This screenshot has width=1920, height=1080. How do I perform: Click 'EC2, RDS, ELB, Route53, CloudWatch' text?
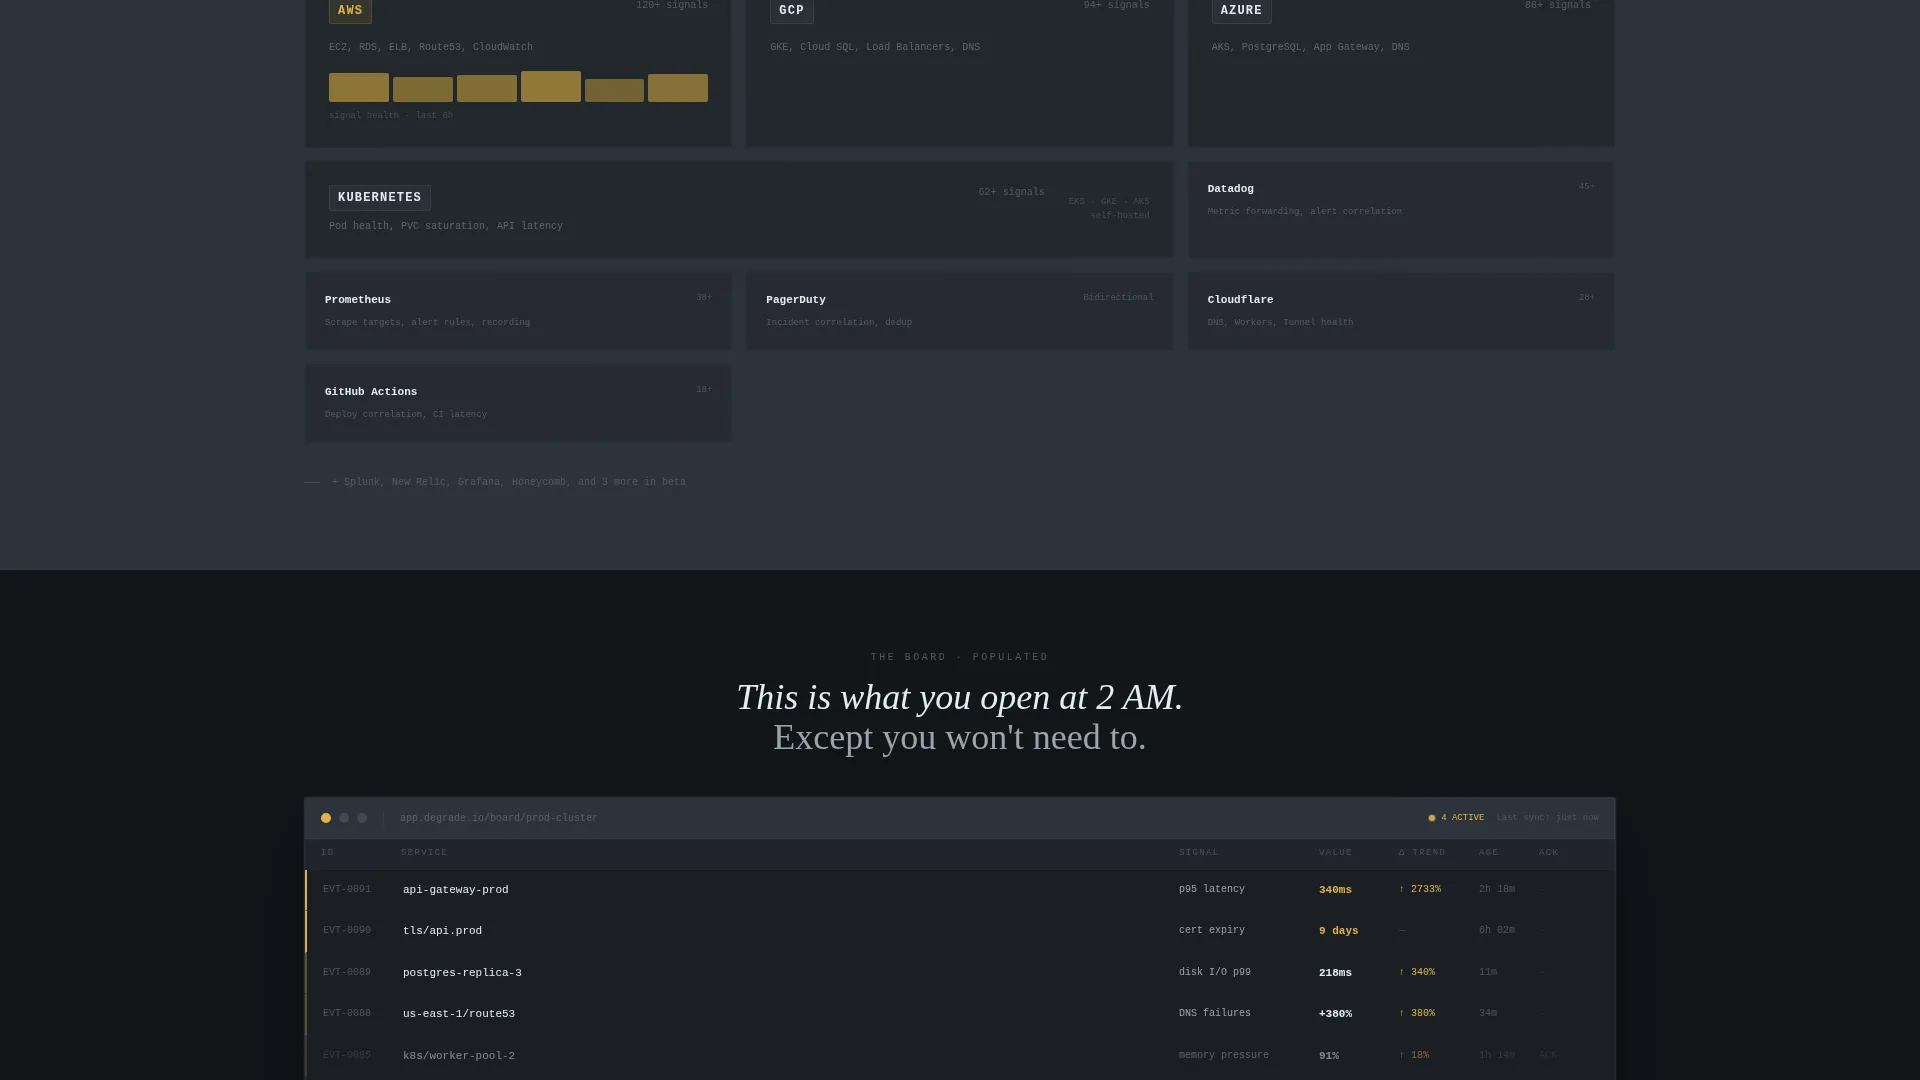point(431,47)
